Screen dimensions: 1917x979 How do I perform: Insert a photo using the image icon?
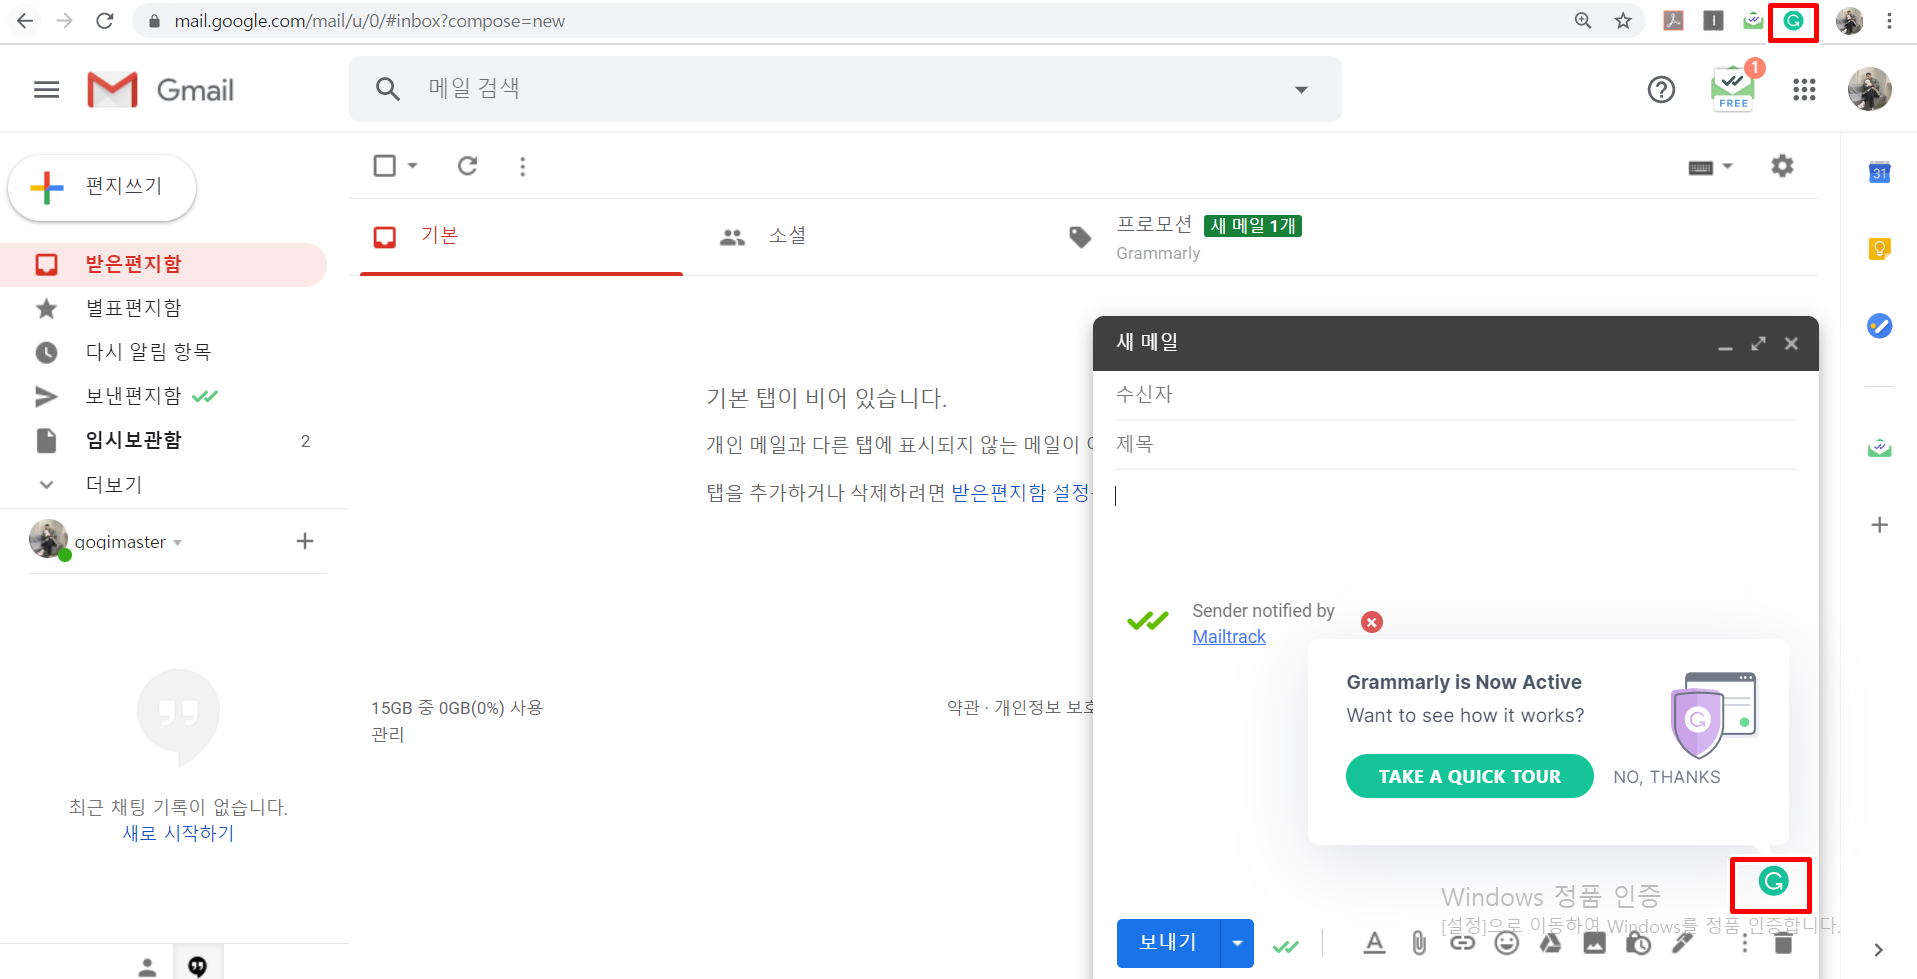tap(1594, 942)
